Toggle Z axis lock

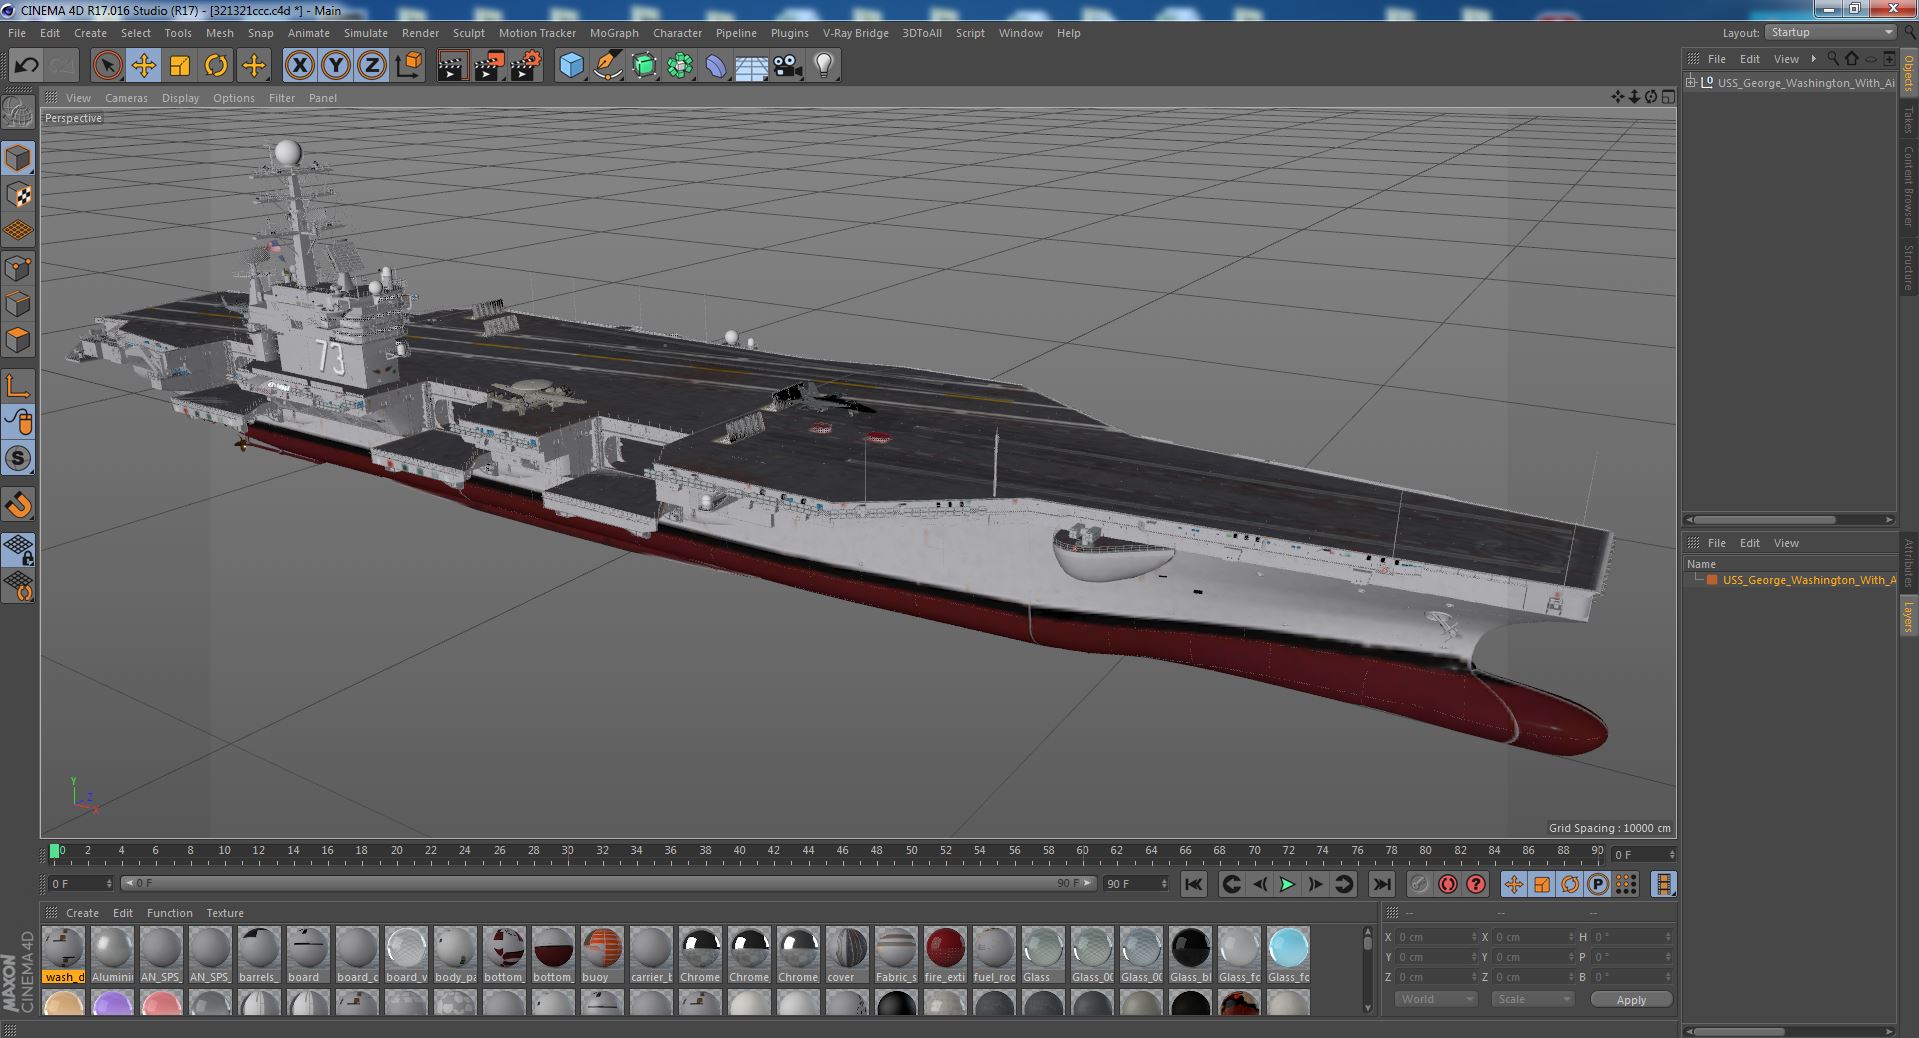click(372, 66)
